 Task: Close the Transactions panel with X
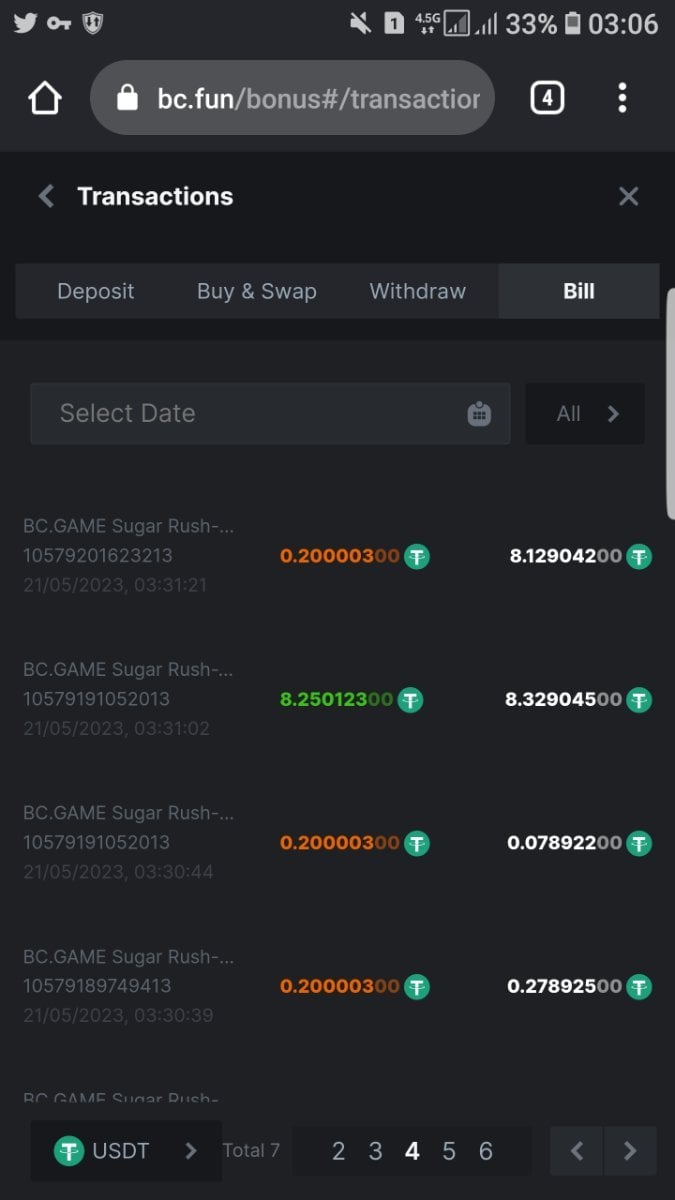tap(628, 196)
